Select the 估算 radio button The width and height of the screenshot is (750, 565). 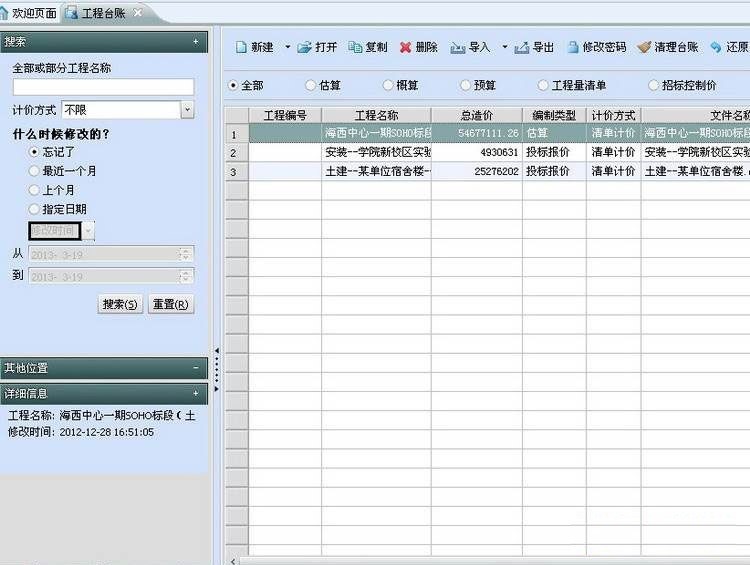310,86
